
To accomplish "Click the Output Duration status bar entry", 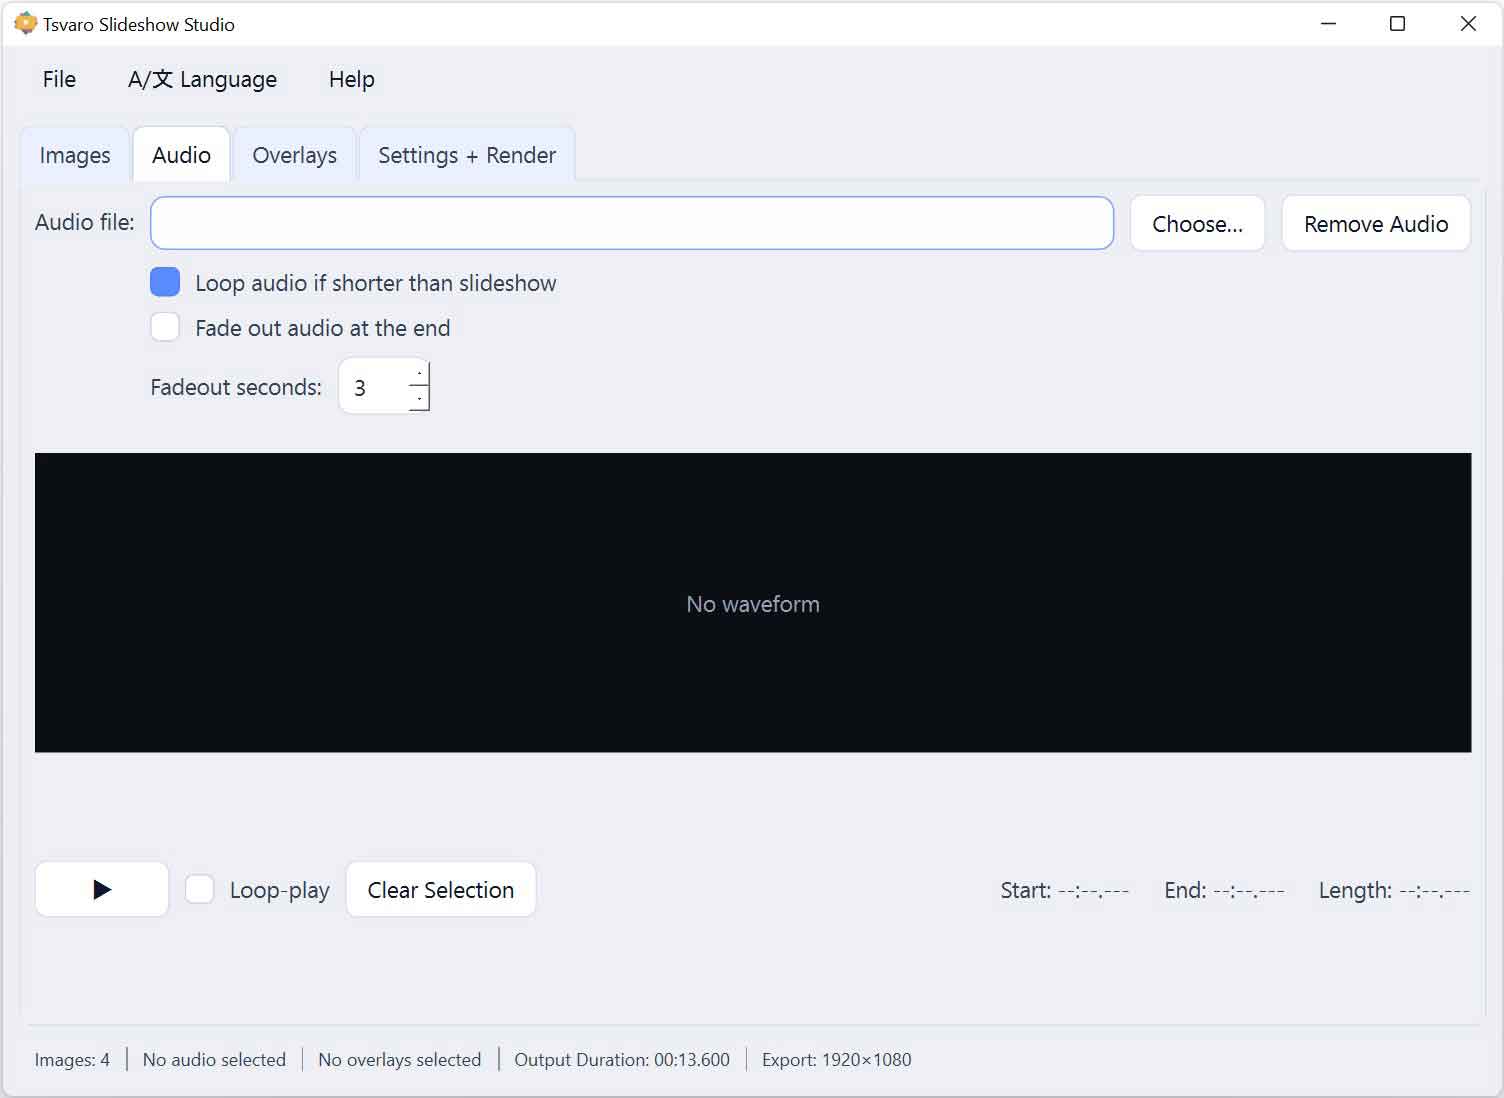I will [x=621, y=1059].
